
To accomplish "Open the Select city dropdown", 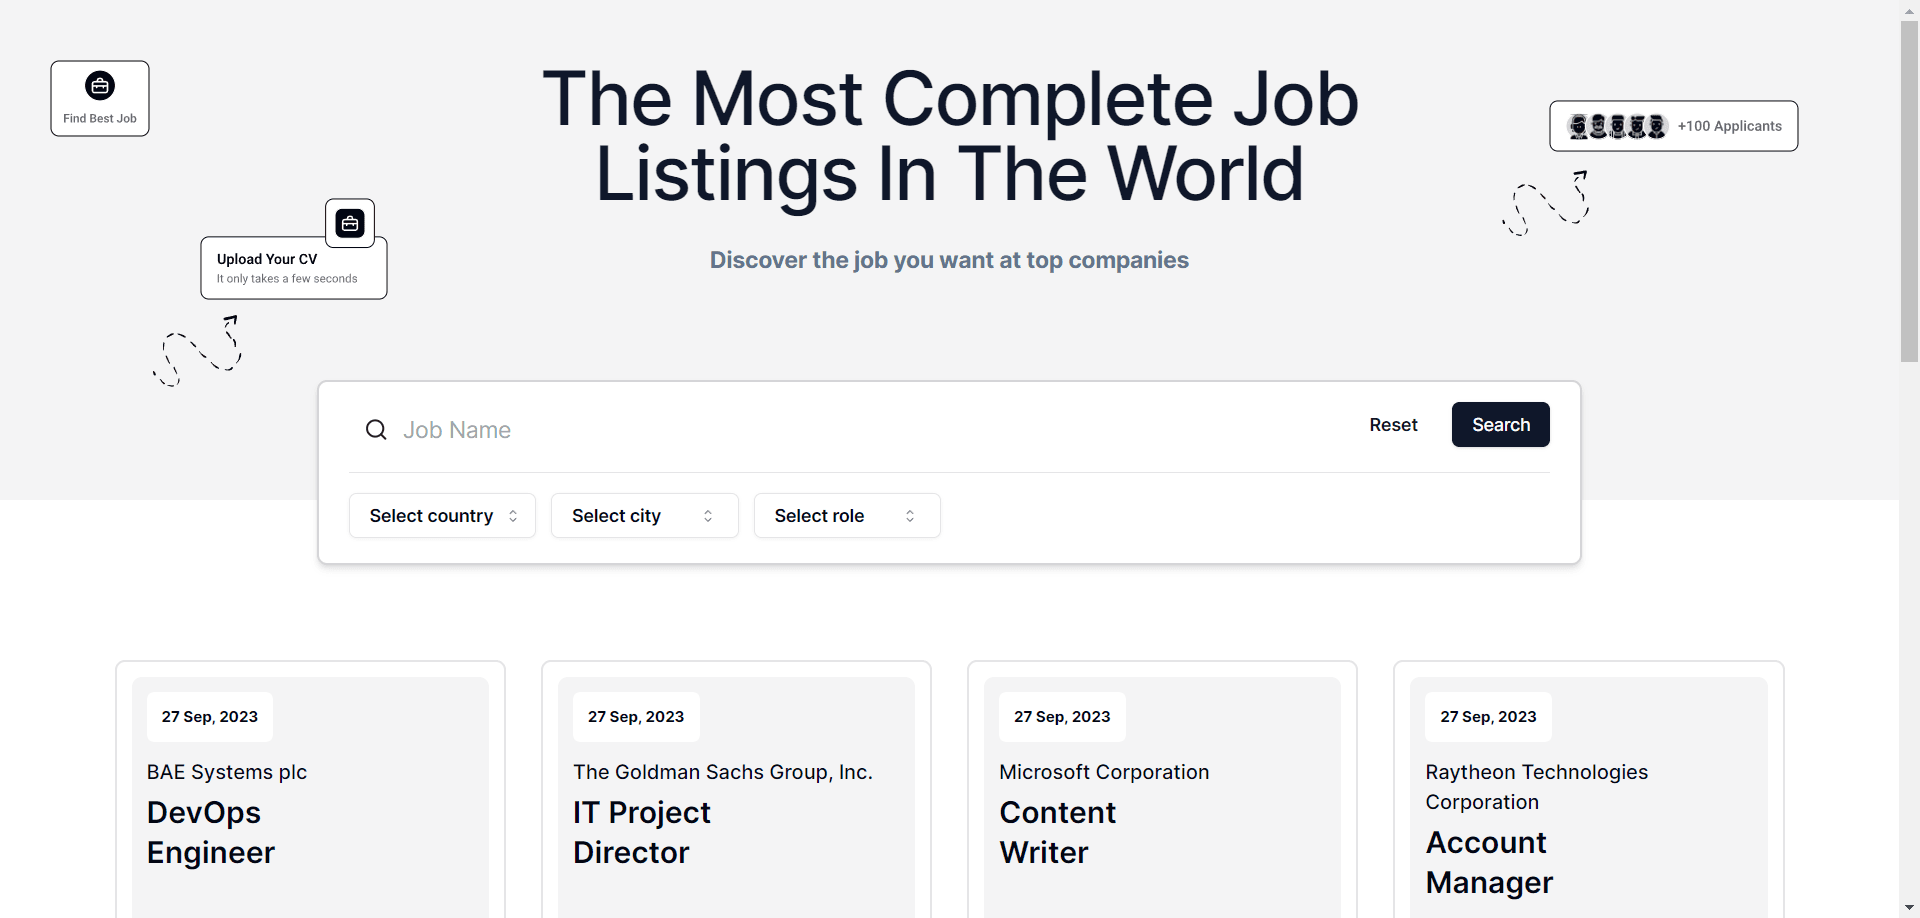I will tap(644, 516).
